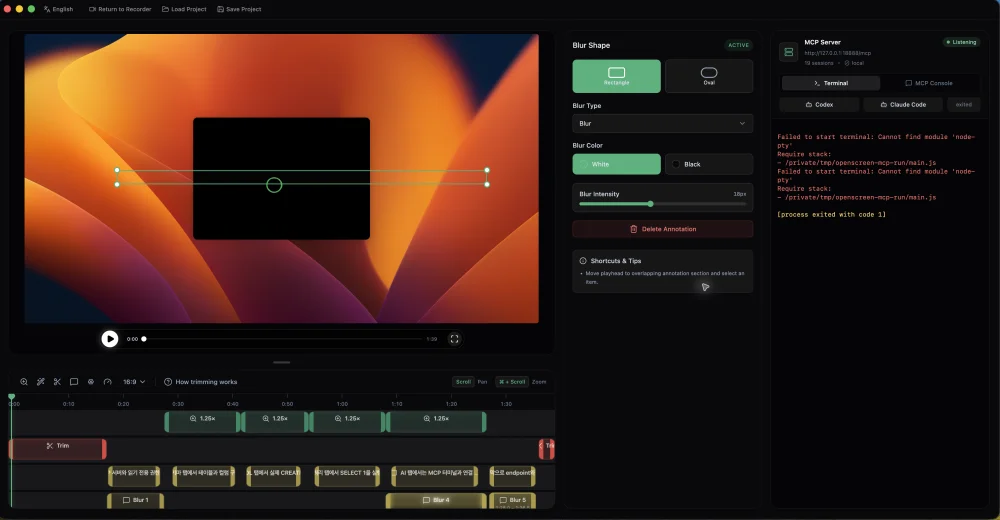Click the 1:00 mark on timeline ruler
The image size is (1000, 520).
(342, 404)
